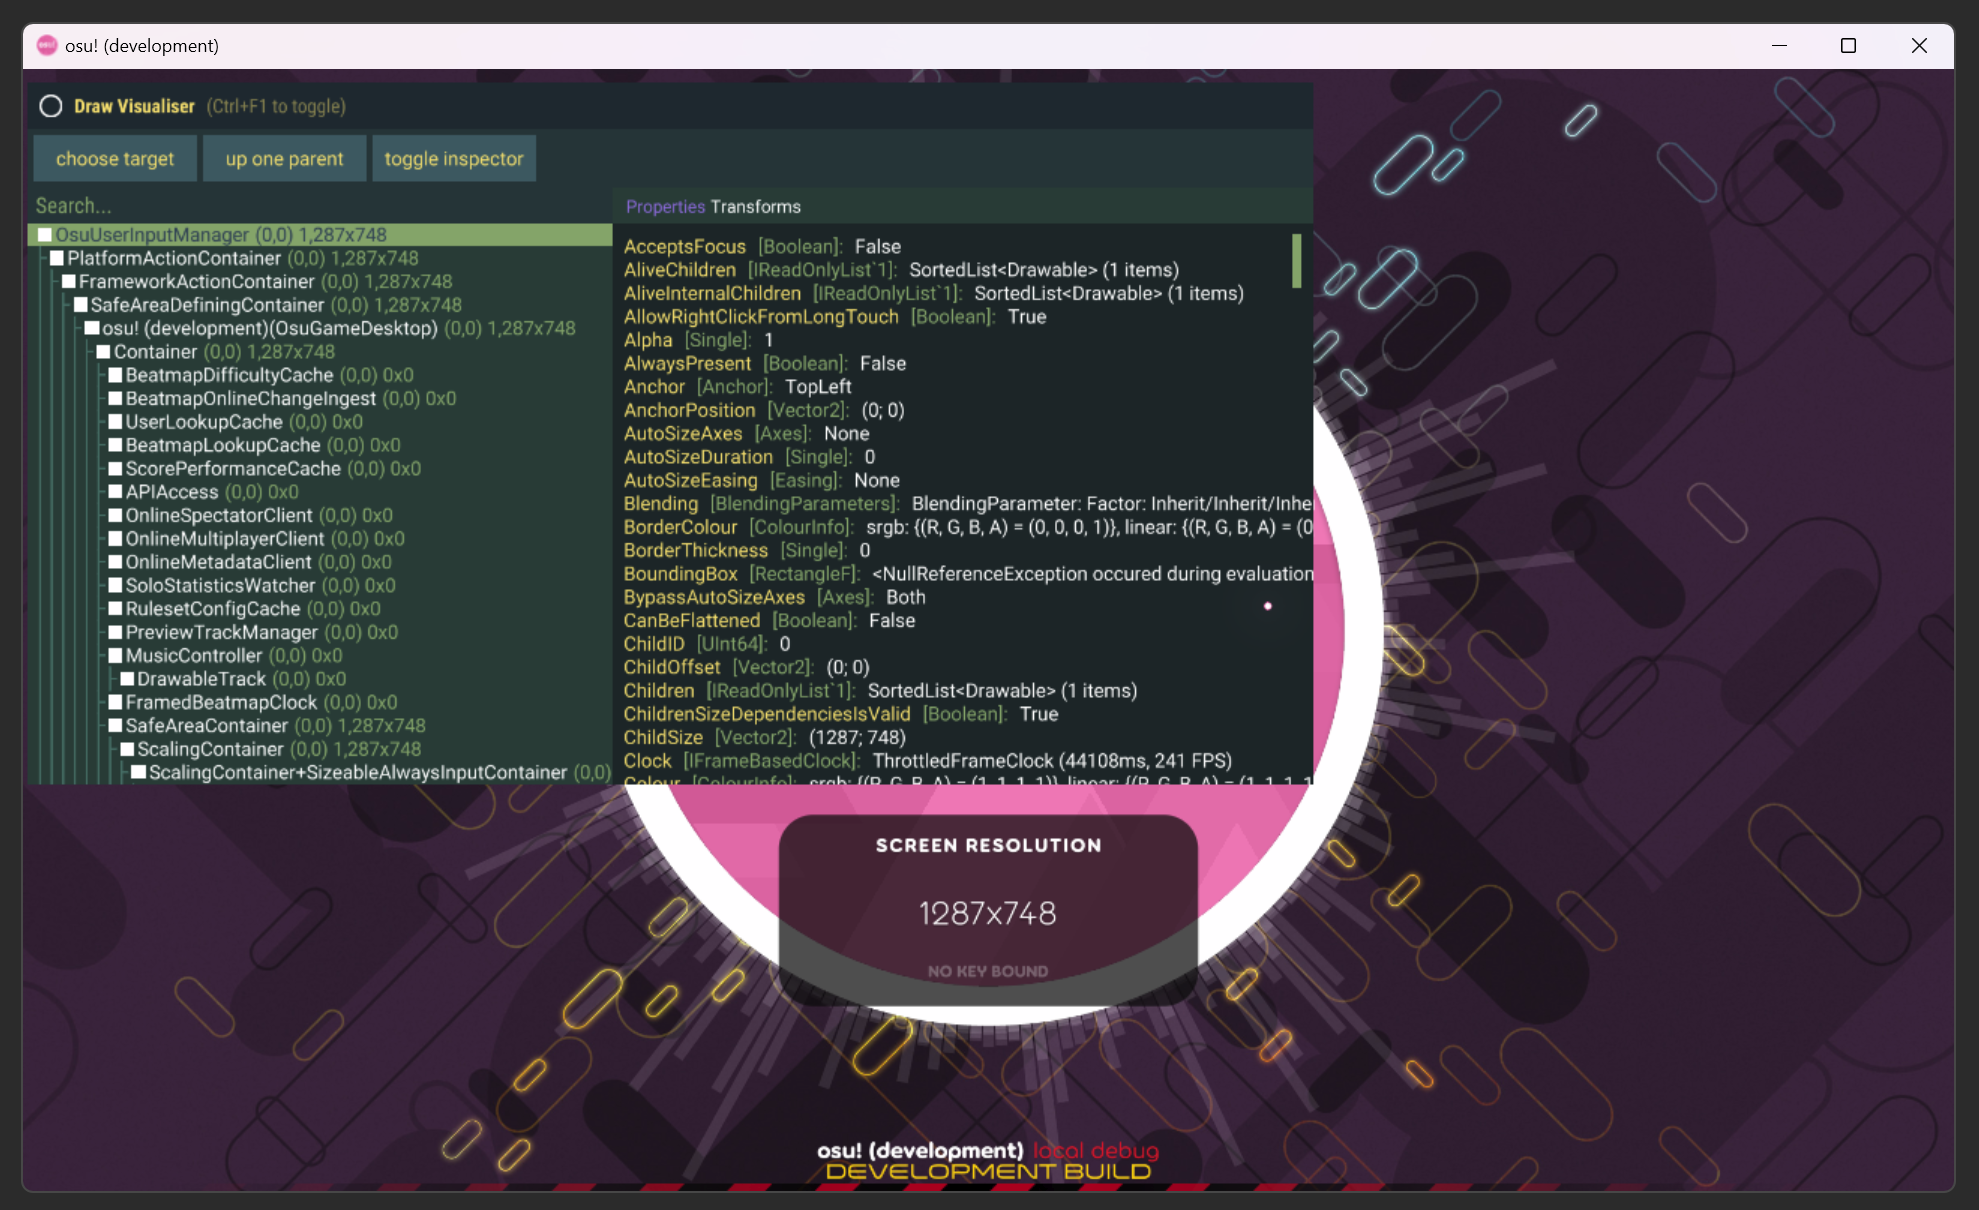Image resolution: width=1979 pixels, height=1210 pixels.
Task: Click the properties panel scrollbar
Action: tap(1297, 262)
